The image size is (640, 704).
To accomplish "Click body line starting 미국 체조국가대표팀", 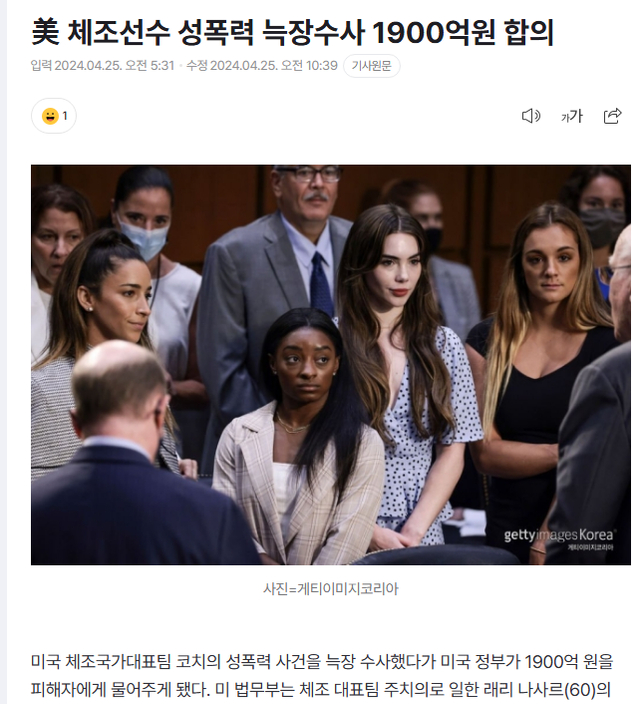I will (x=322, y=661).
